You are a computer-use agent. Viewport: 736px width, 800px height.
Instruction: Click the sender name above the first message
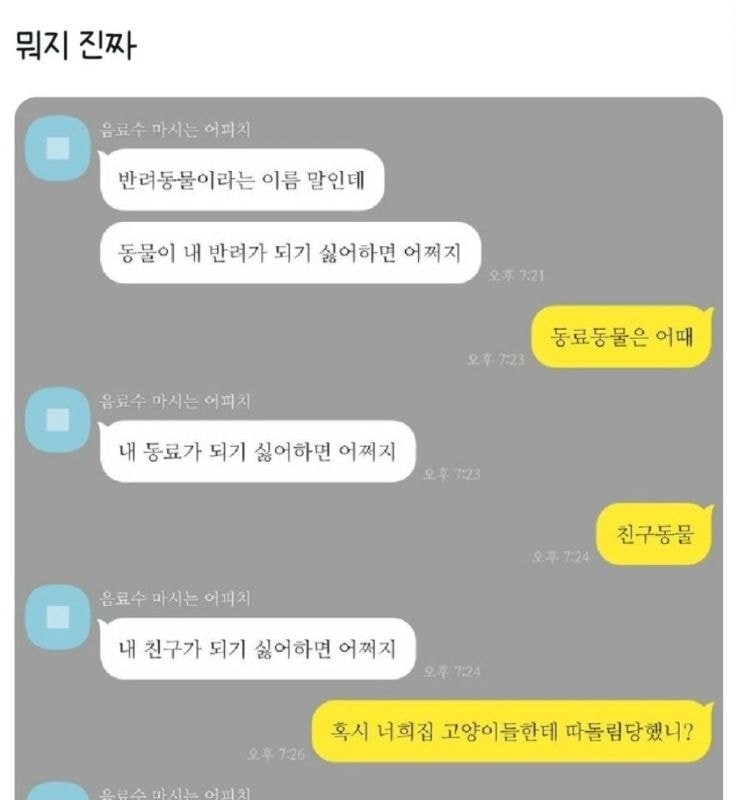click(x=175, y=130)
